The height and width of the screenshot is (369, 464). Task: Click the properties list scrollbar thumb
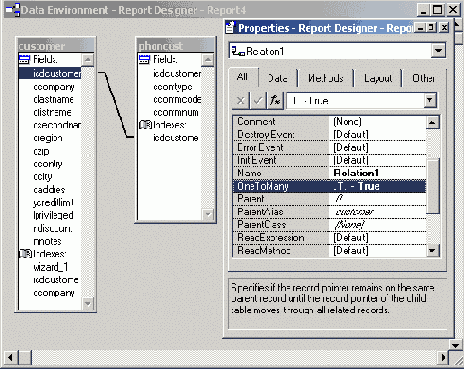433,186
